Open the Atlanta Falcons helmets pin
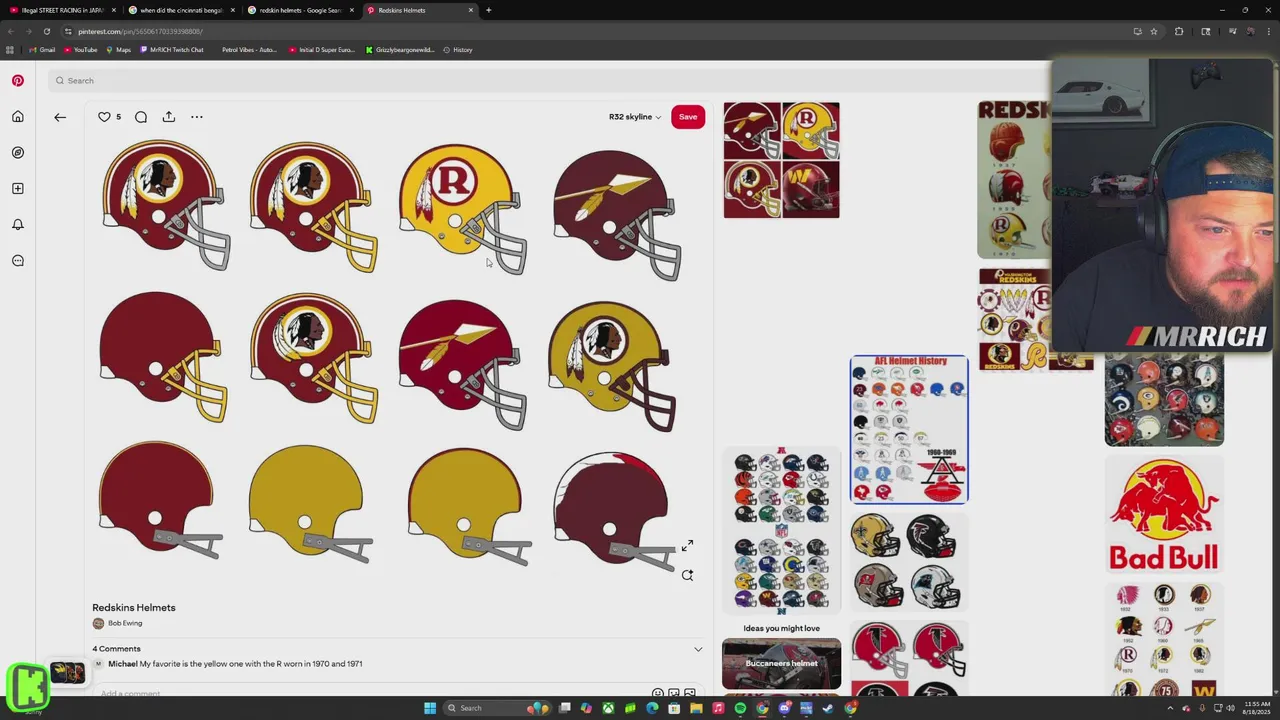 point(909,659)
